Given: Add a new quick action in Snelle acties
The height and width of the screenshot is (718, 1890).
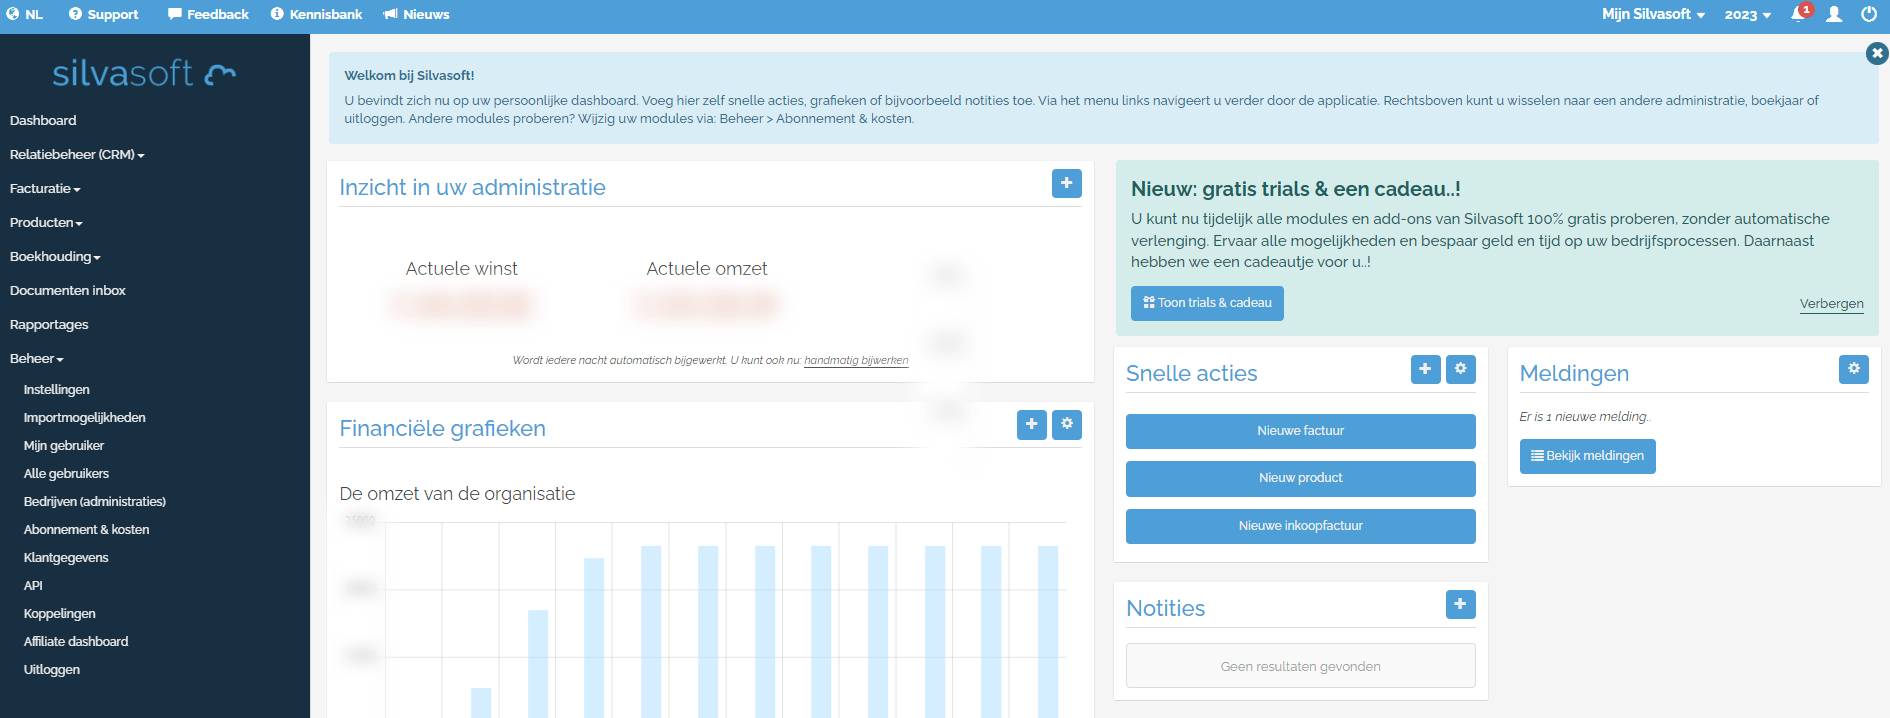Looking at the screenshot, I should pyautogui.click(x=1425, y=369).
